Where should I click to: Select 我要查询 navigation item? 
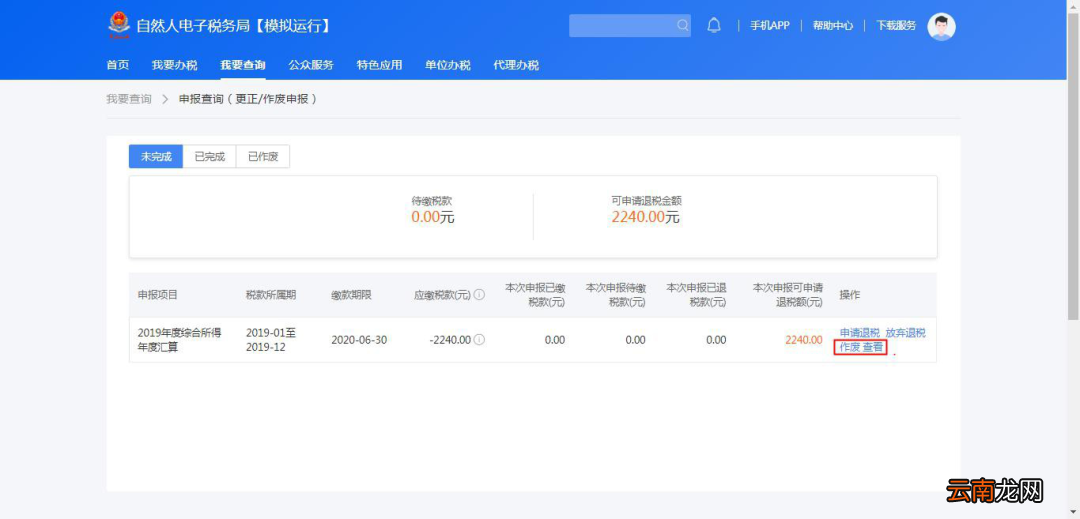(x=242, y=65)
